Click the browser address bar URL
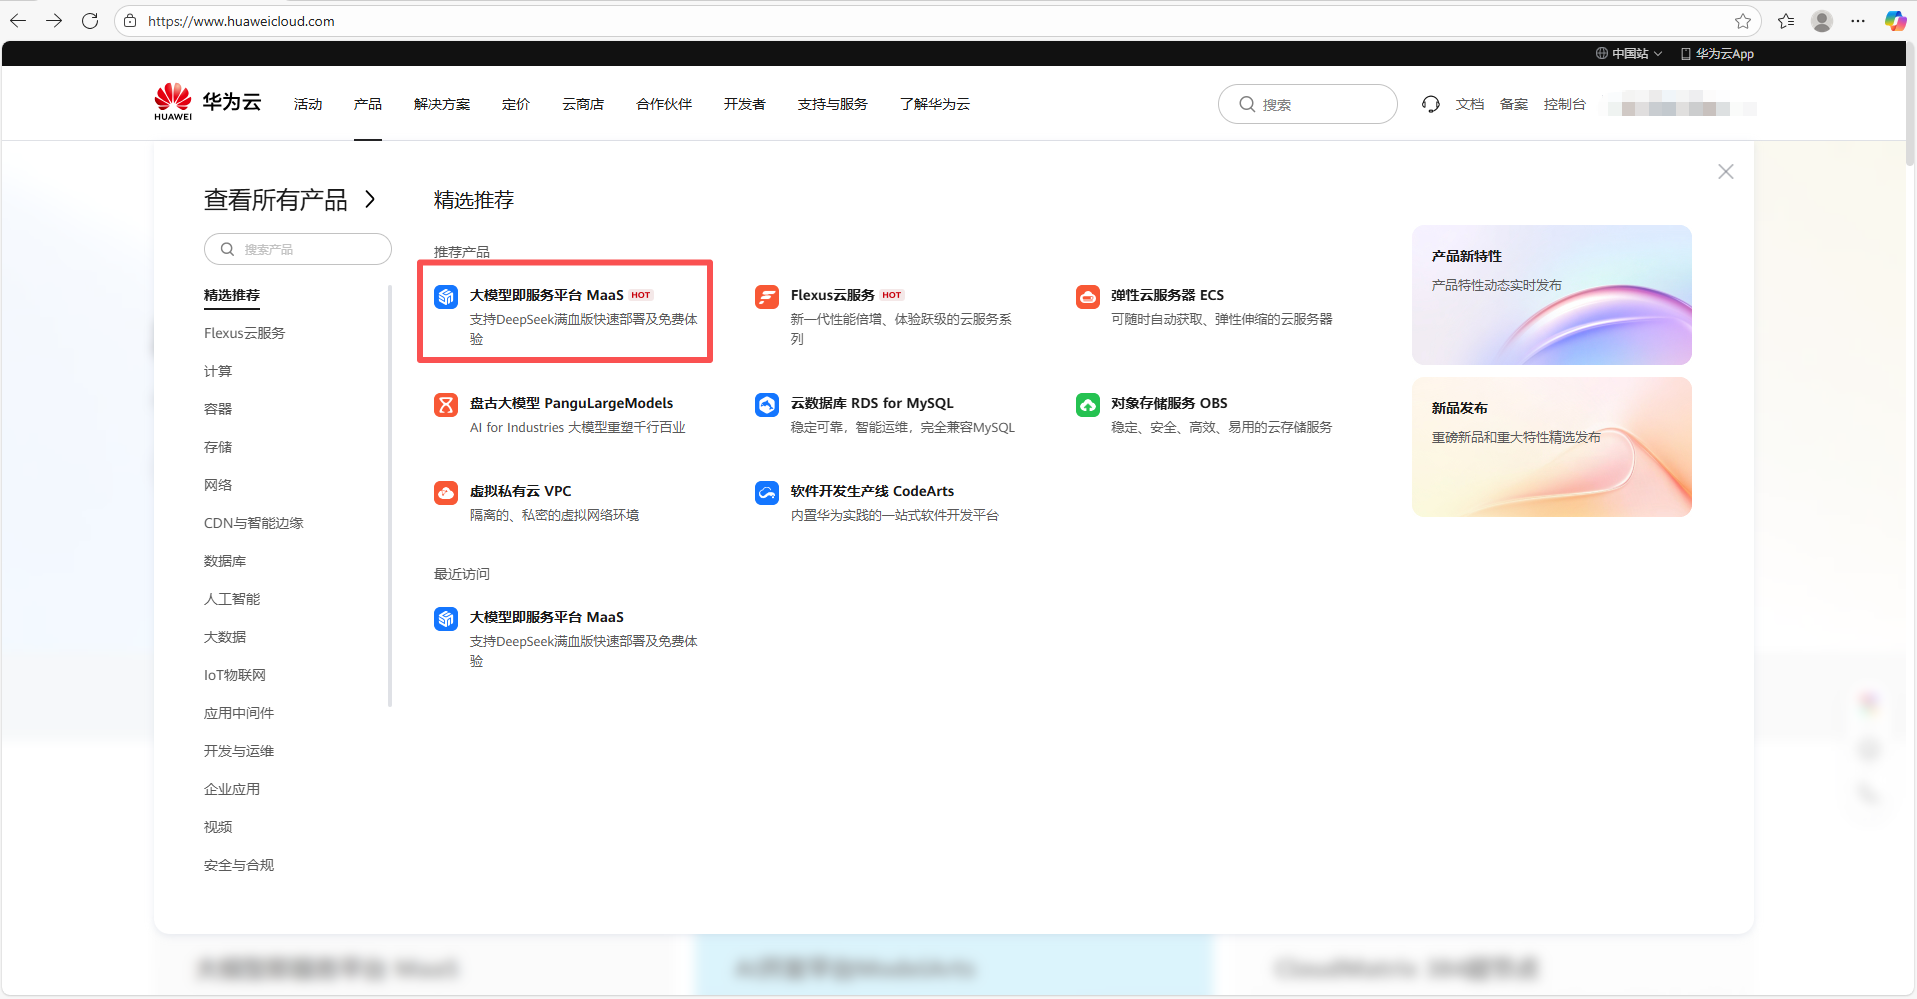This screenshot has width=1917, height=999. [x=241, y=21]
